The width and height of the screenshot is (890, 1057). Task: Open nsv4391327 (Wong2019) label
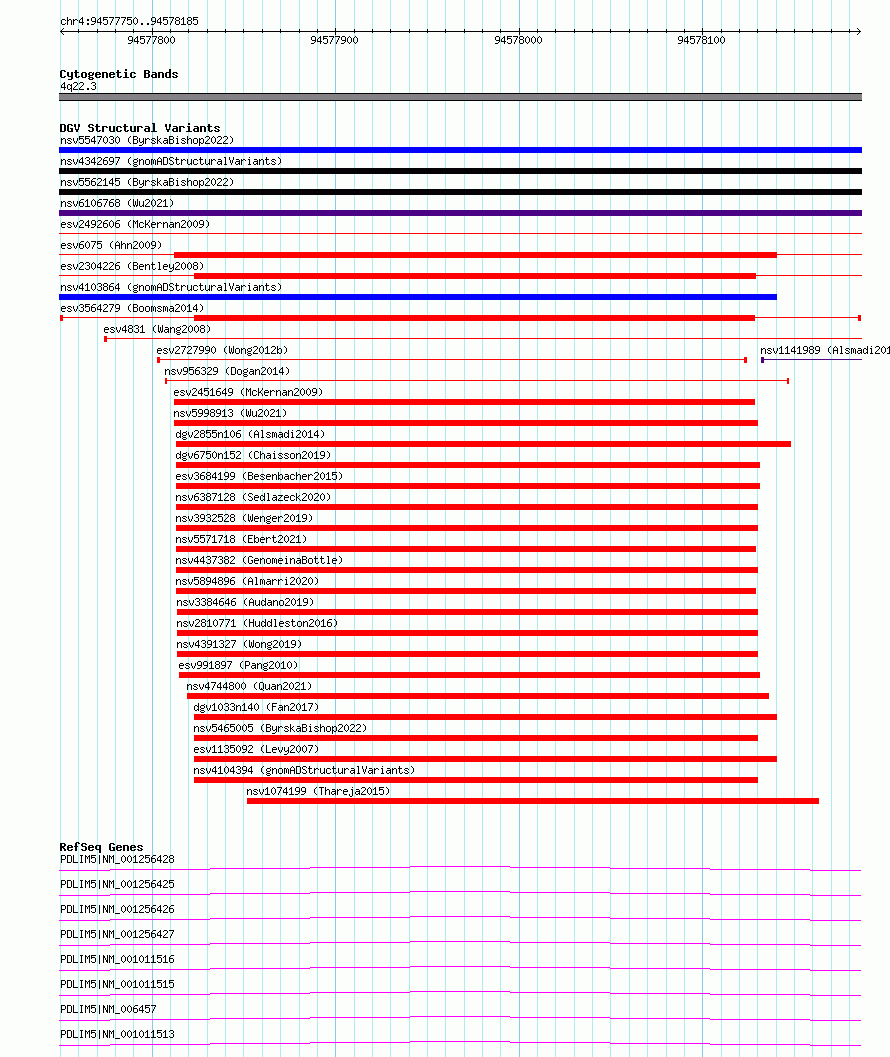(x=239, y=644)
